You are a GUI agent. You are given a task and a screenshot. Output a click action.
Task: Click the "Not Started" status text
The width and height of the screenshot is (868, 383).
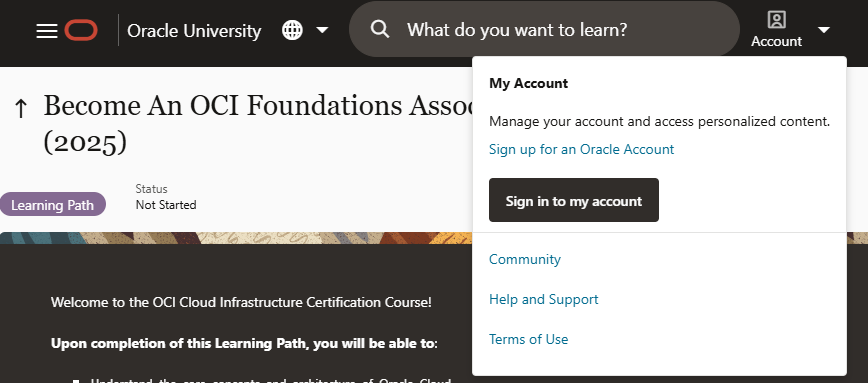(x=166, y=205)
